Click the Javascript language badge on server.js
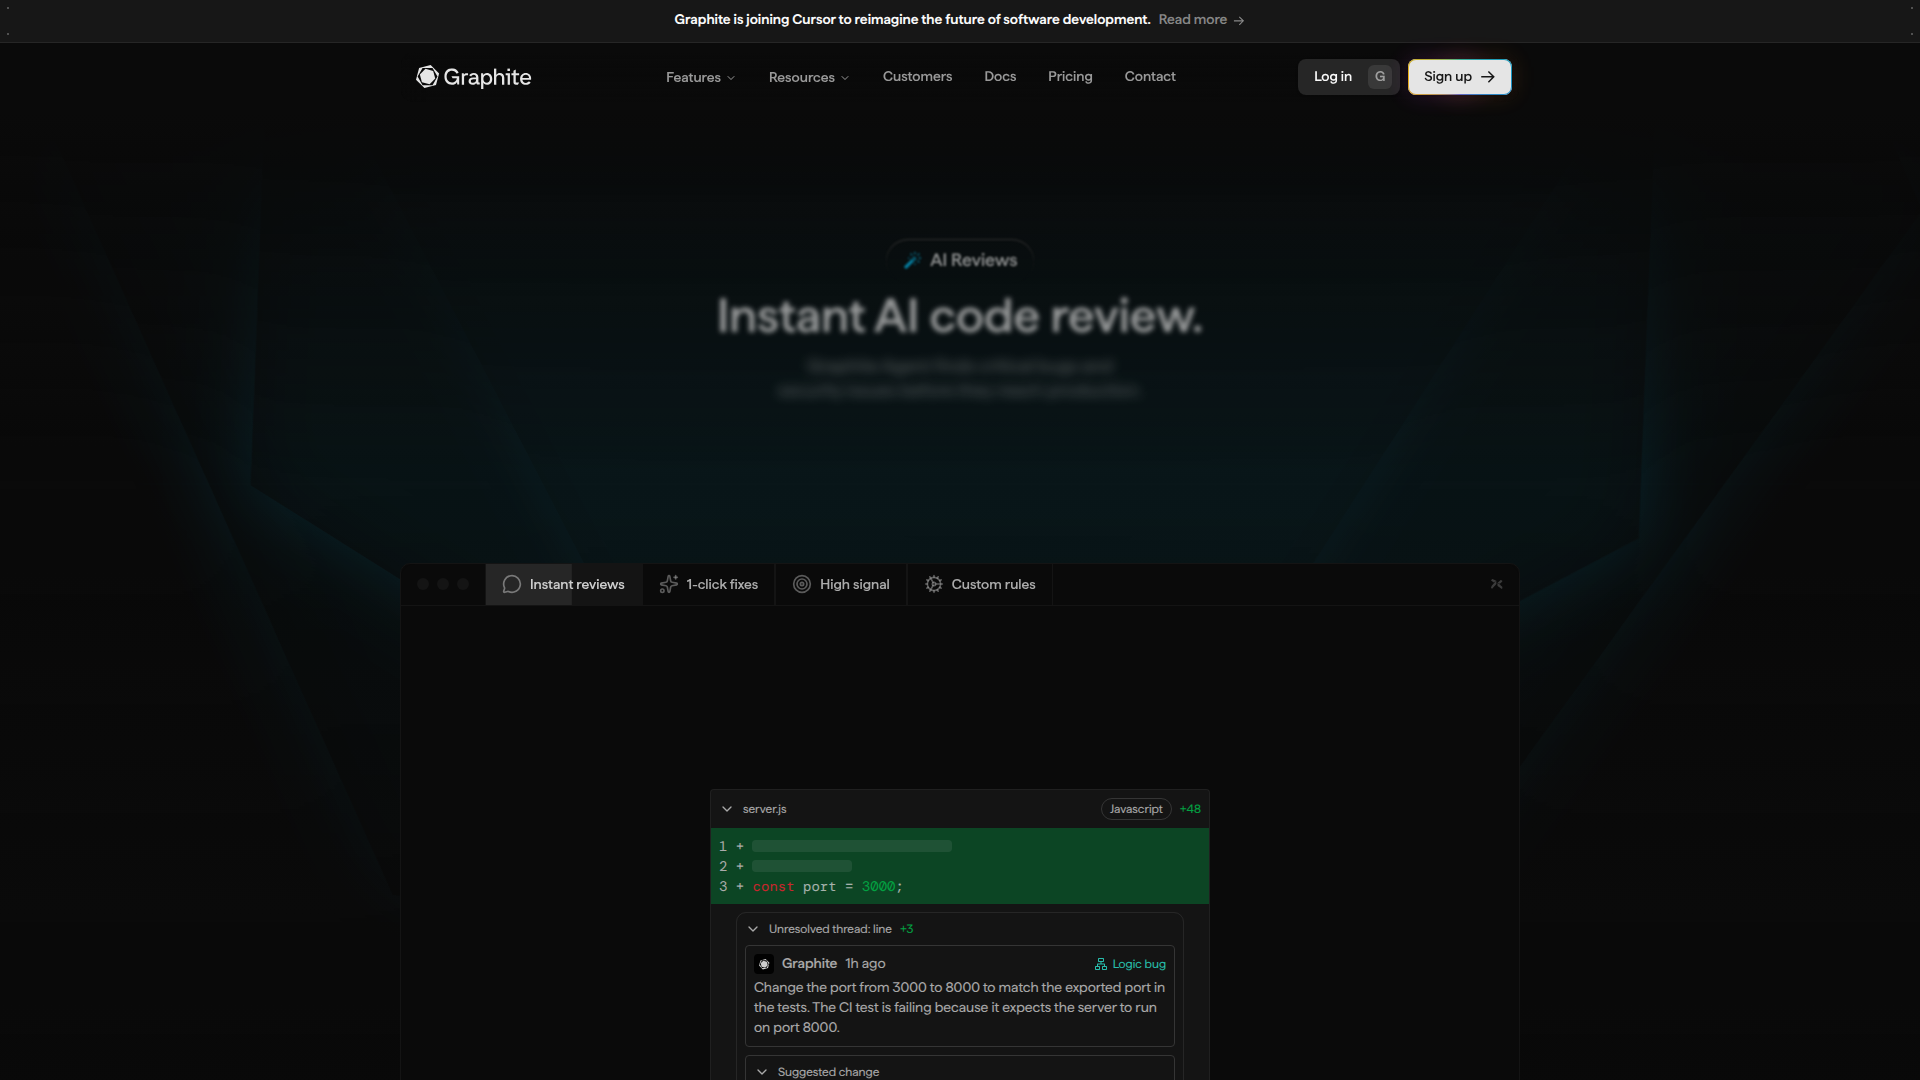Screen dimensions: 1920x1080 coord(1135,809)
